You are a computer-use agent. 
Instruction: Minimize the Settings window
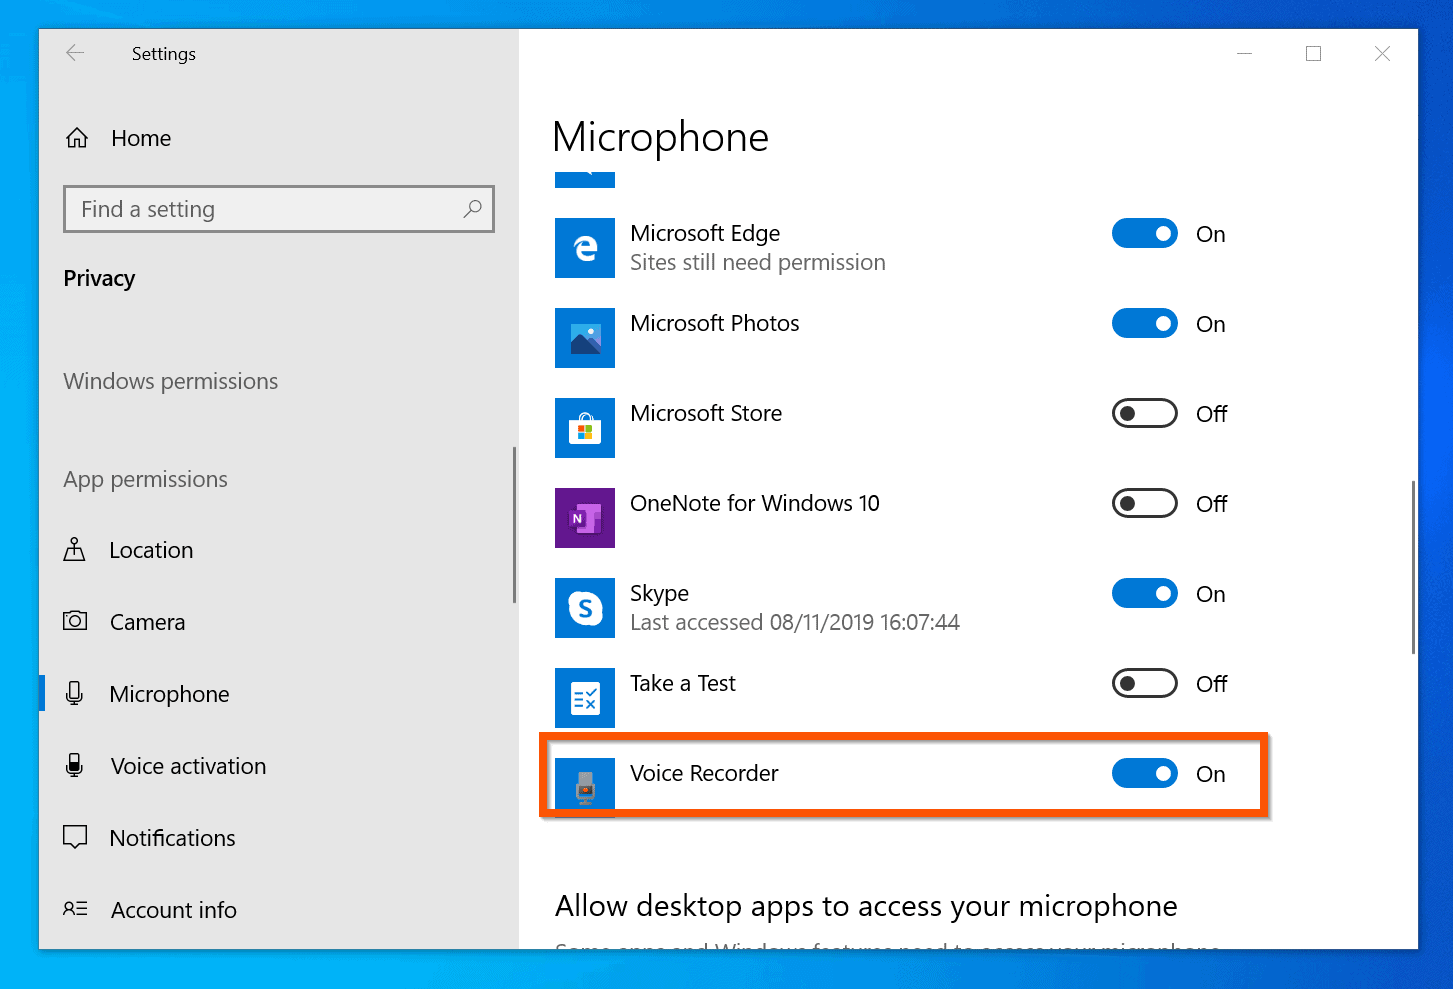tap(1245, 54)
